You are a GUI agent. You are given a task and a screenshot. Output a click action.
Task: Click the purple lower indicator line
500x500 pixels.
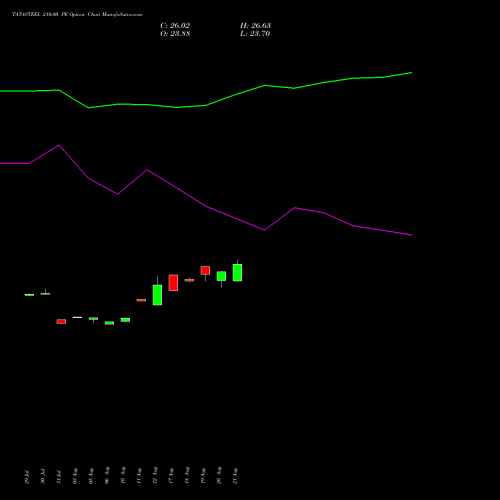(206, 206)
